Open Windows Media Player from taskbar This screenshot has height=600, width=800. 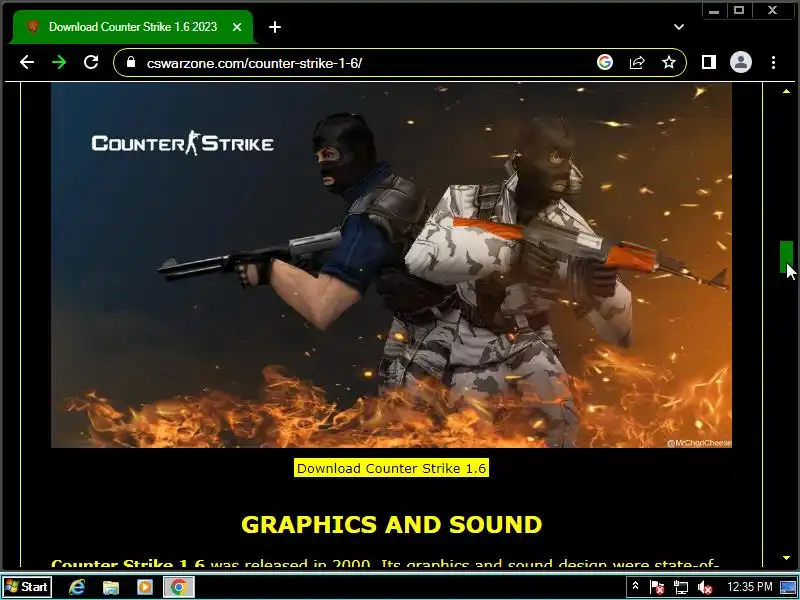pyautogui.click(x=145, y=587)
